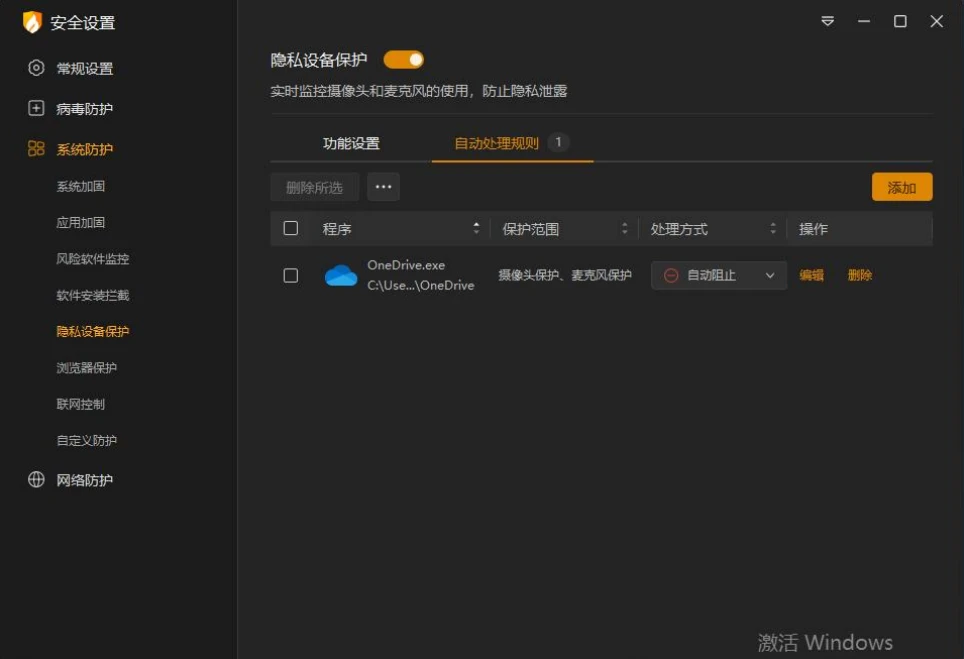Viewport: 964px width, 659px height.
Task: Click the OneDrive.exe program name
Action: [406, 265]
